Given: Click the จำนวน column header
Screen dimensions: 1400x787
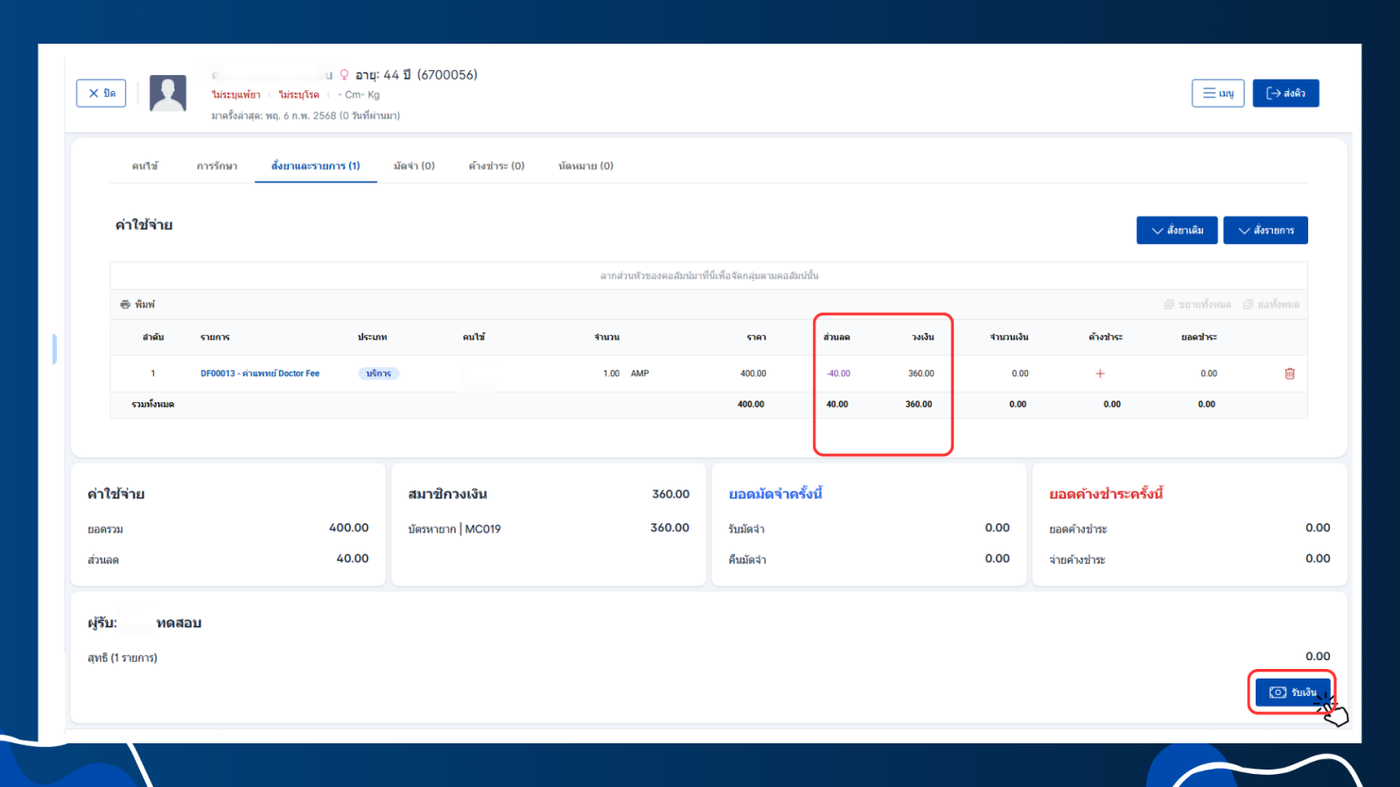Looking at the screenshot, I should coord(607,337).
